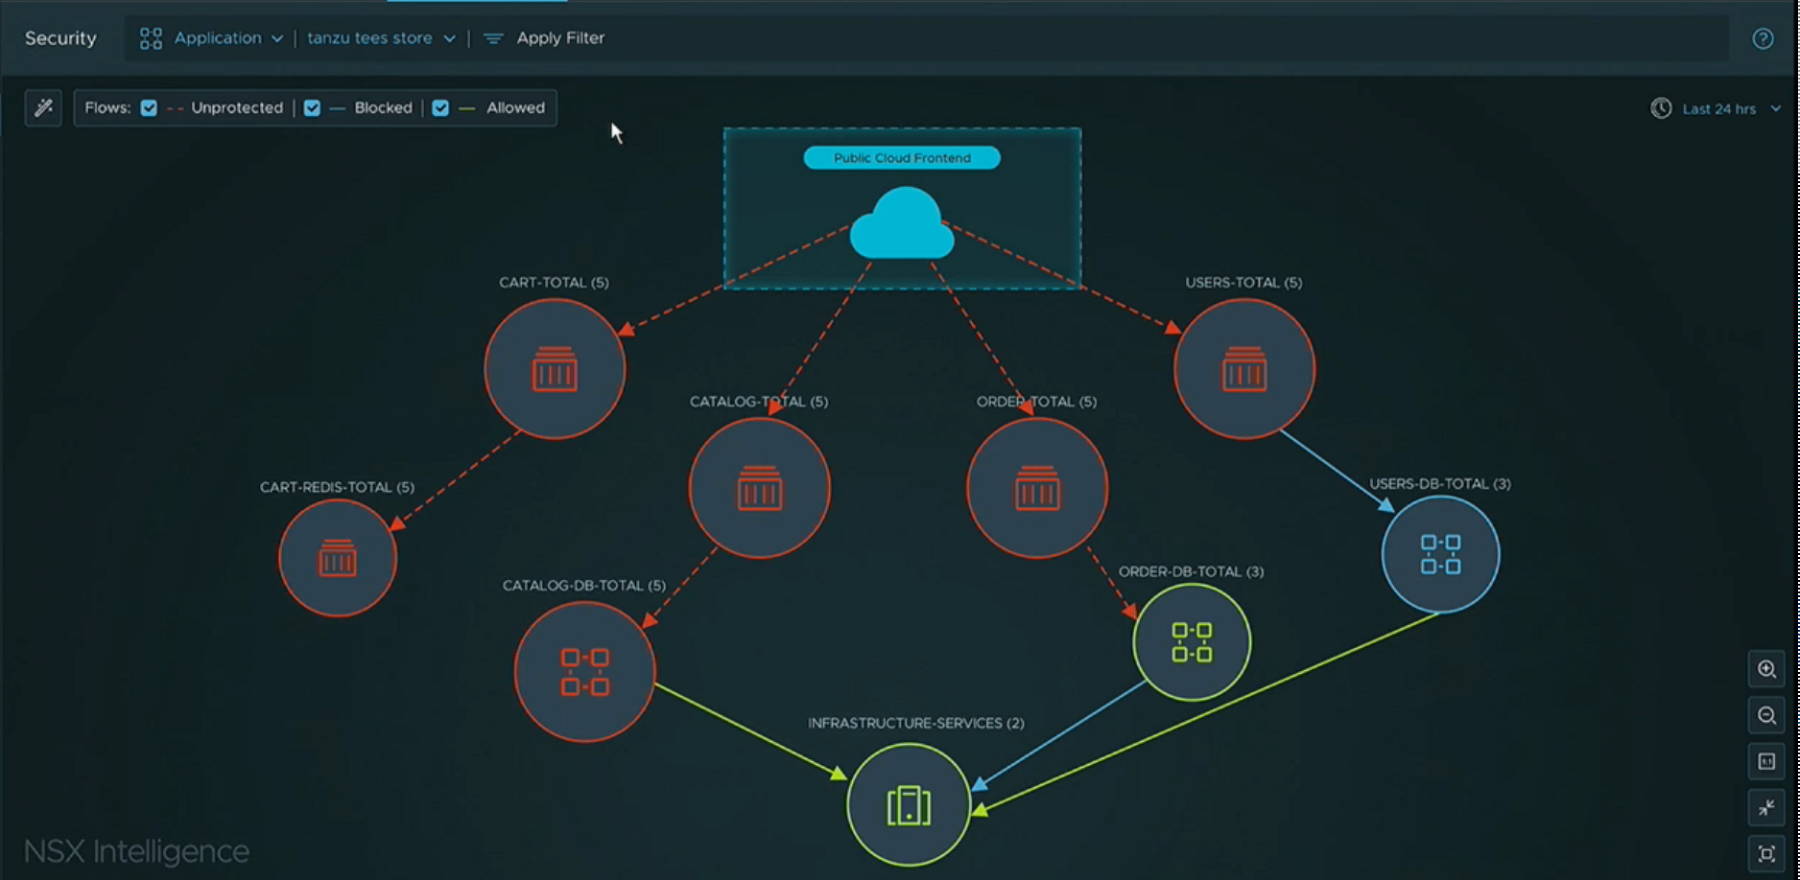Select the INFRASTRUCTURE-SERVICES (2) node
1800x880 pixels.
908,805
